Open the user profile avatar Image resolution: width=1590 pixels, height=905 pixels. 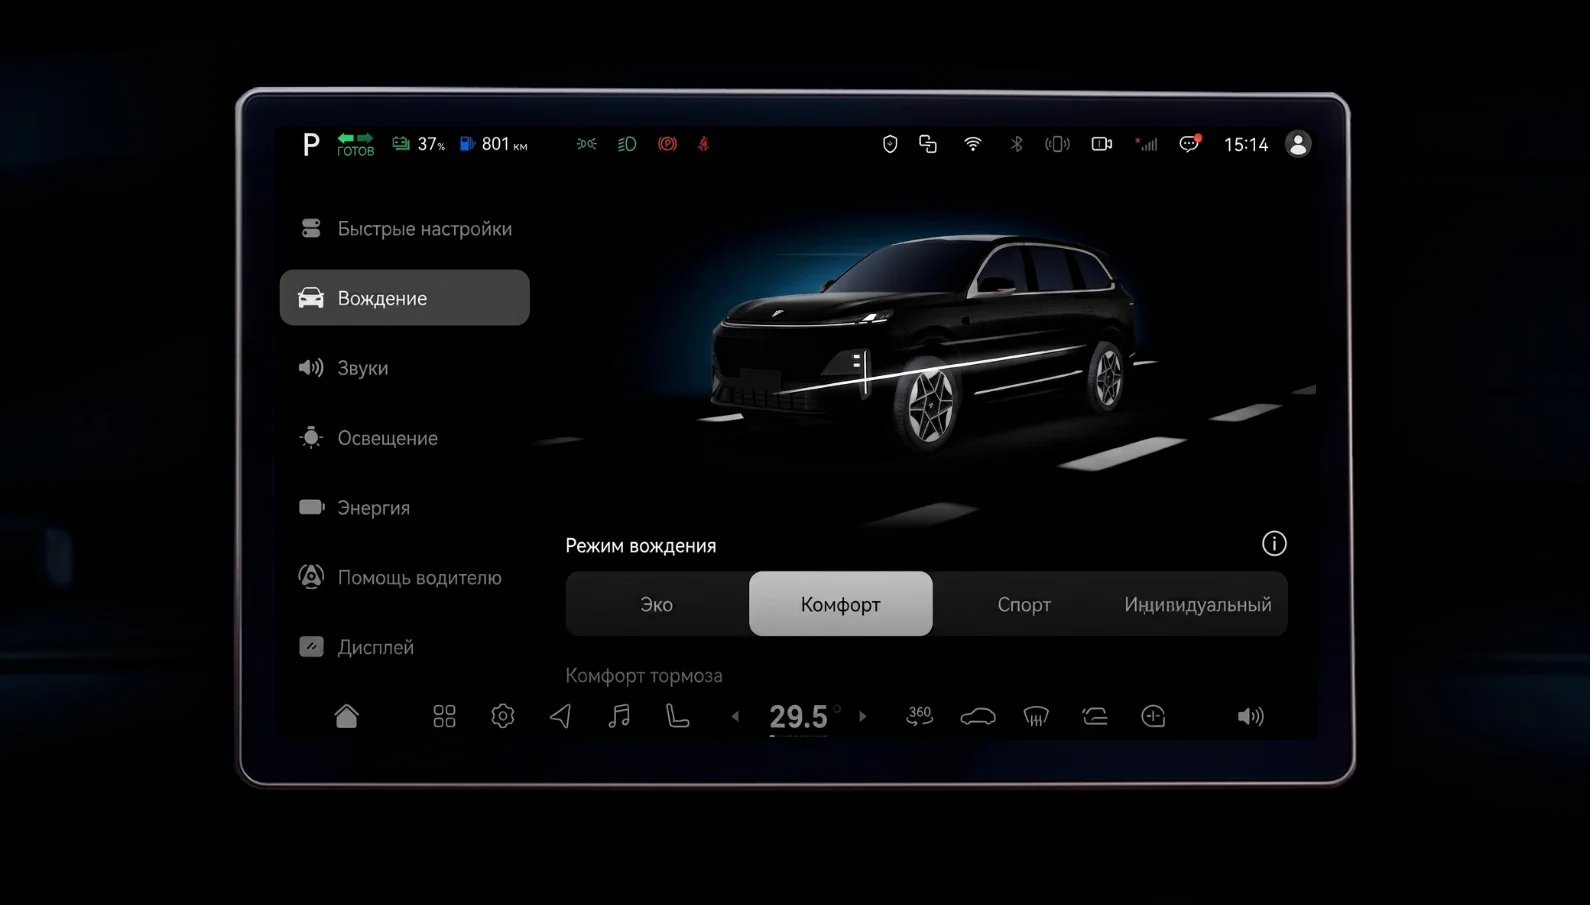(1298, 144)
